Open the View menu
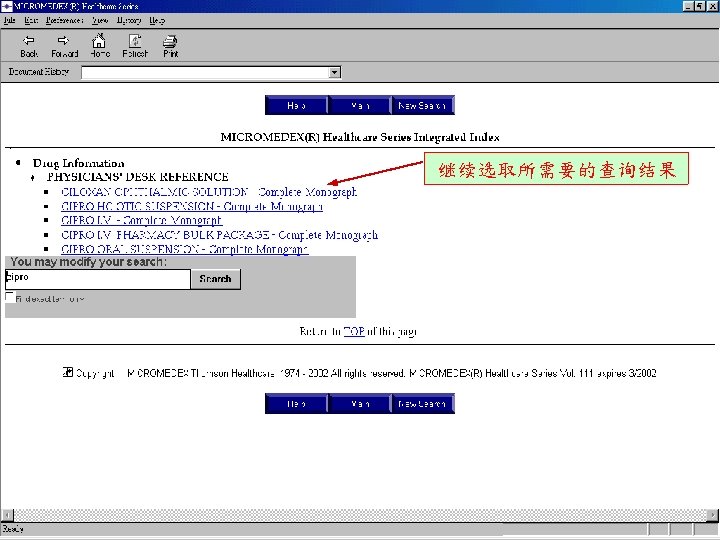This screenshot has height=540, width=720. pos(100,21)
